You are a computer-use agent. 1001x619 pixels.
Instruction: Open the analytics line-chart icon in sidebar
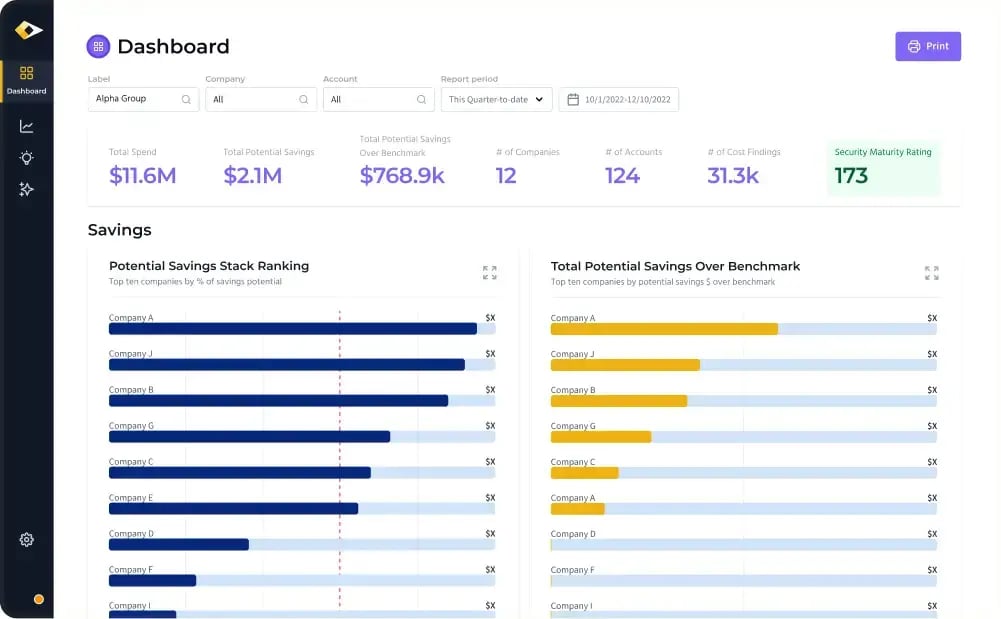[x=26, y=126]
